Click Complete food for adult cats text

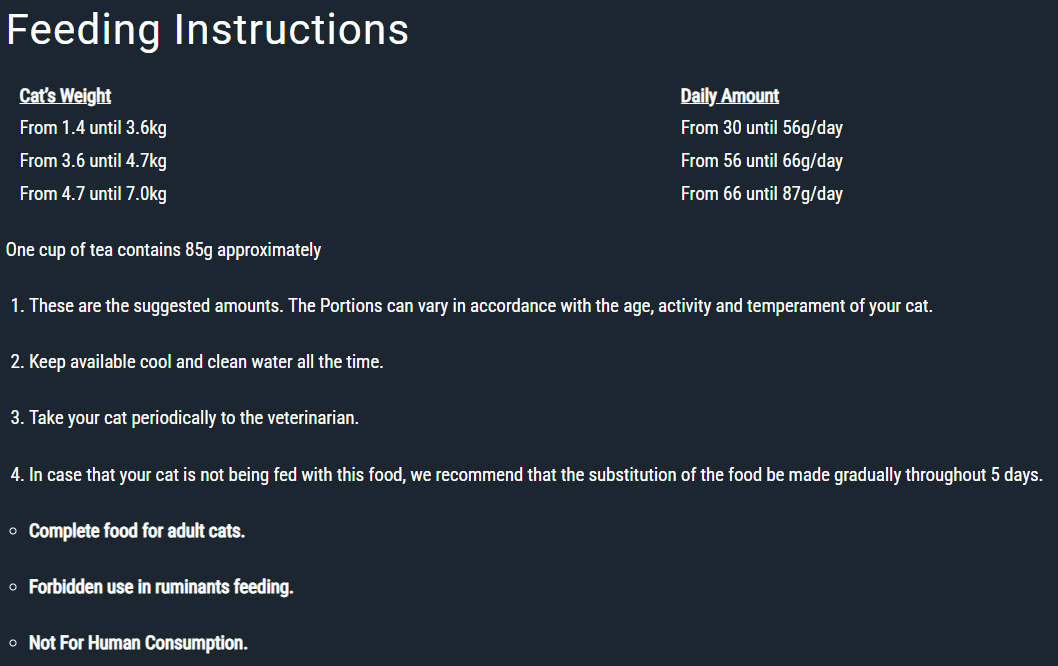137,531
